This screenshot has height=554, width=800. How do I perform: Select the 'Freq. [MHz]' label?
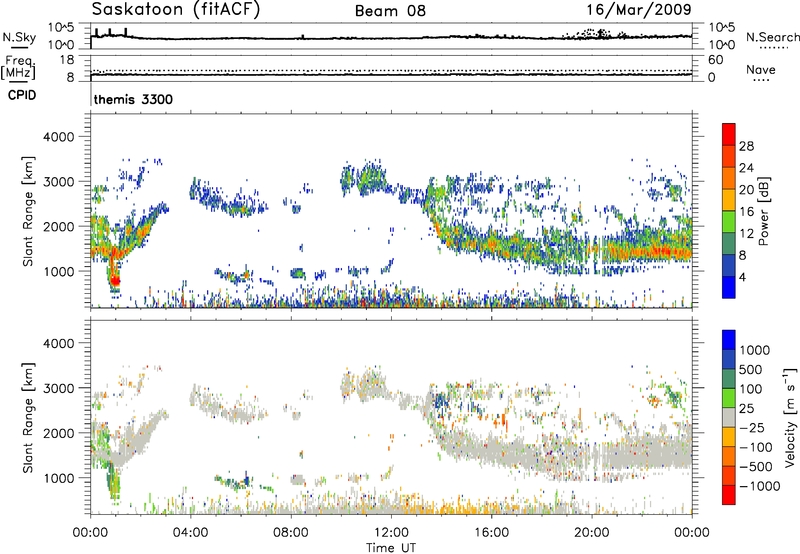point(19,67)
